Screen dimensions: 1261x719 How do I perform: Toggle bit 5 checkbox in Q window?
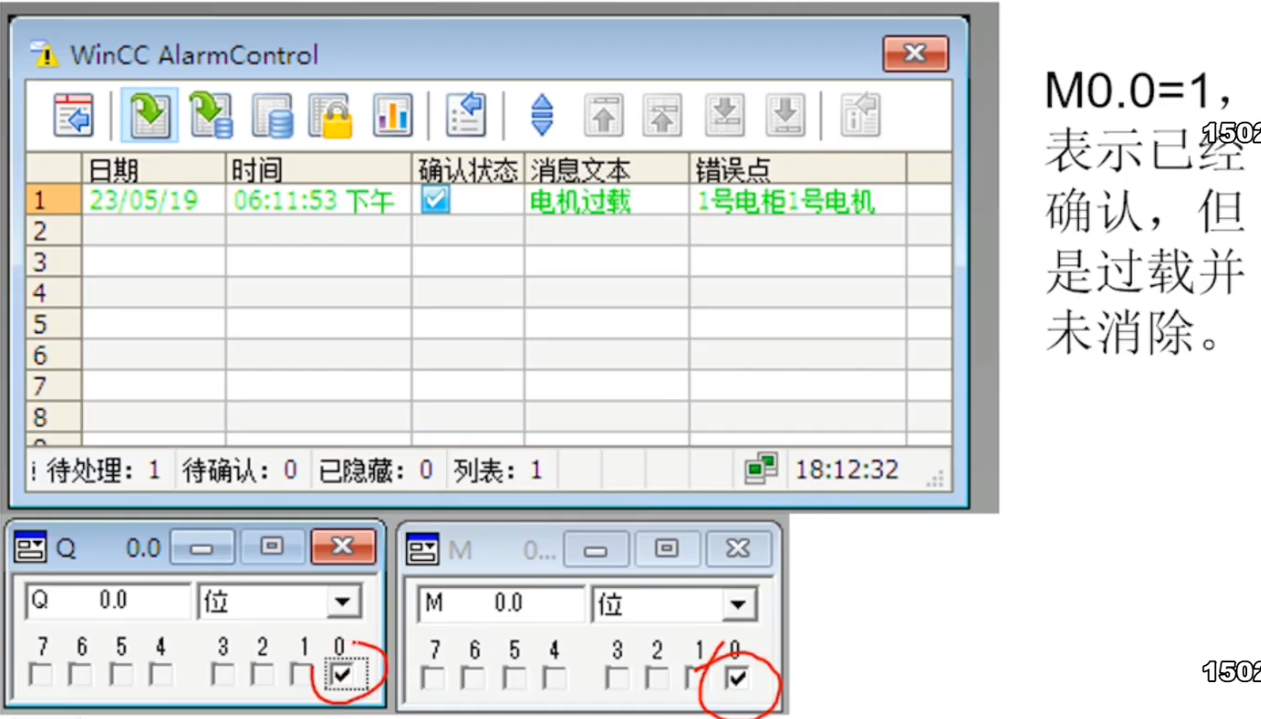pyautogui.click(x=121, y=675)
